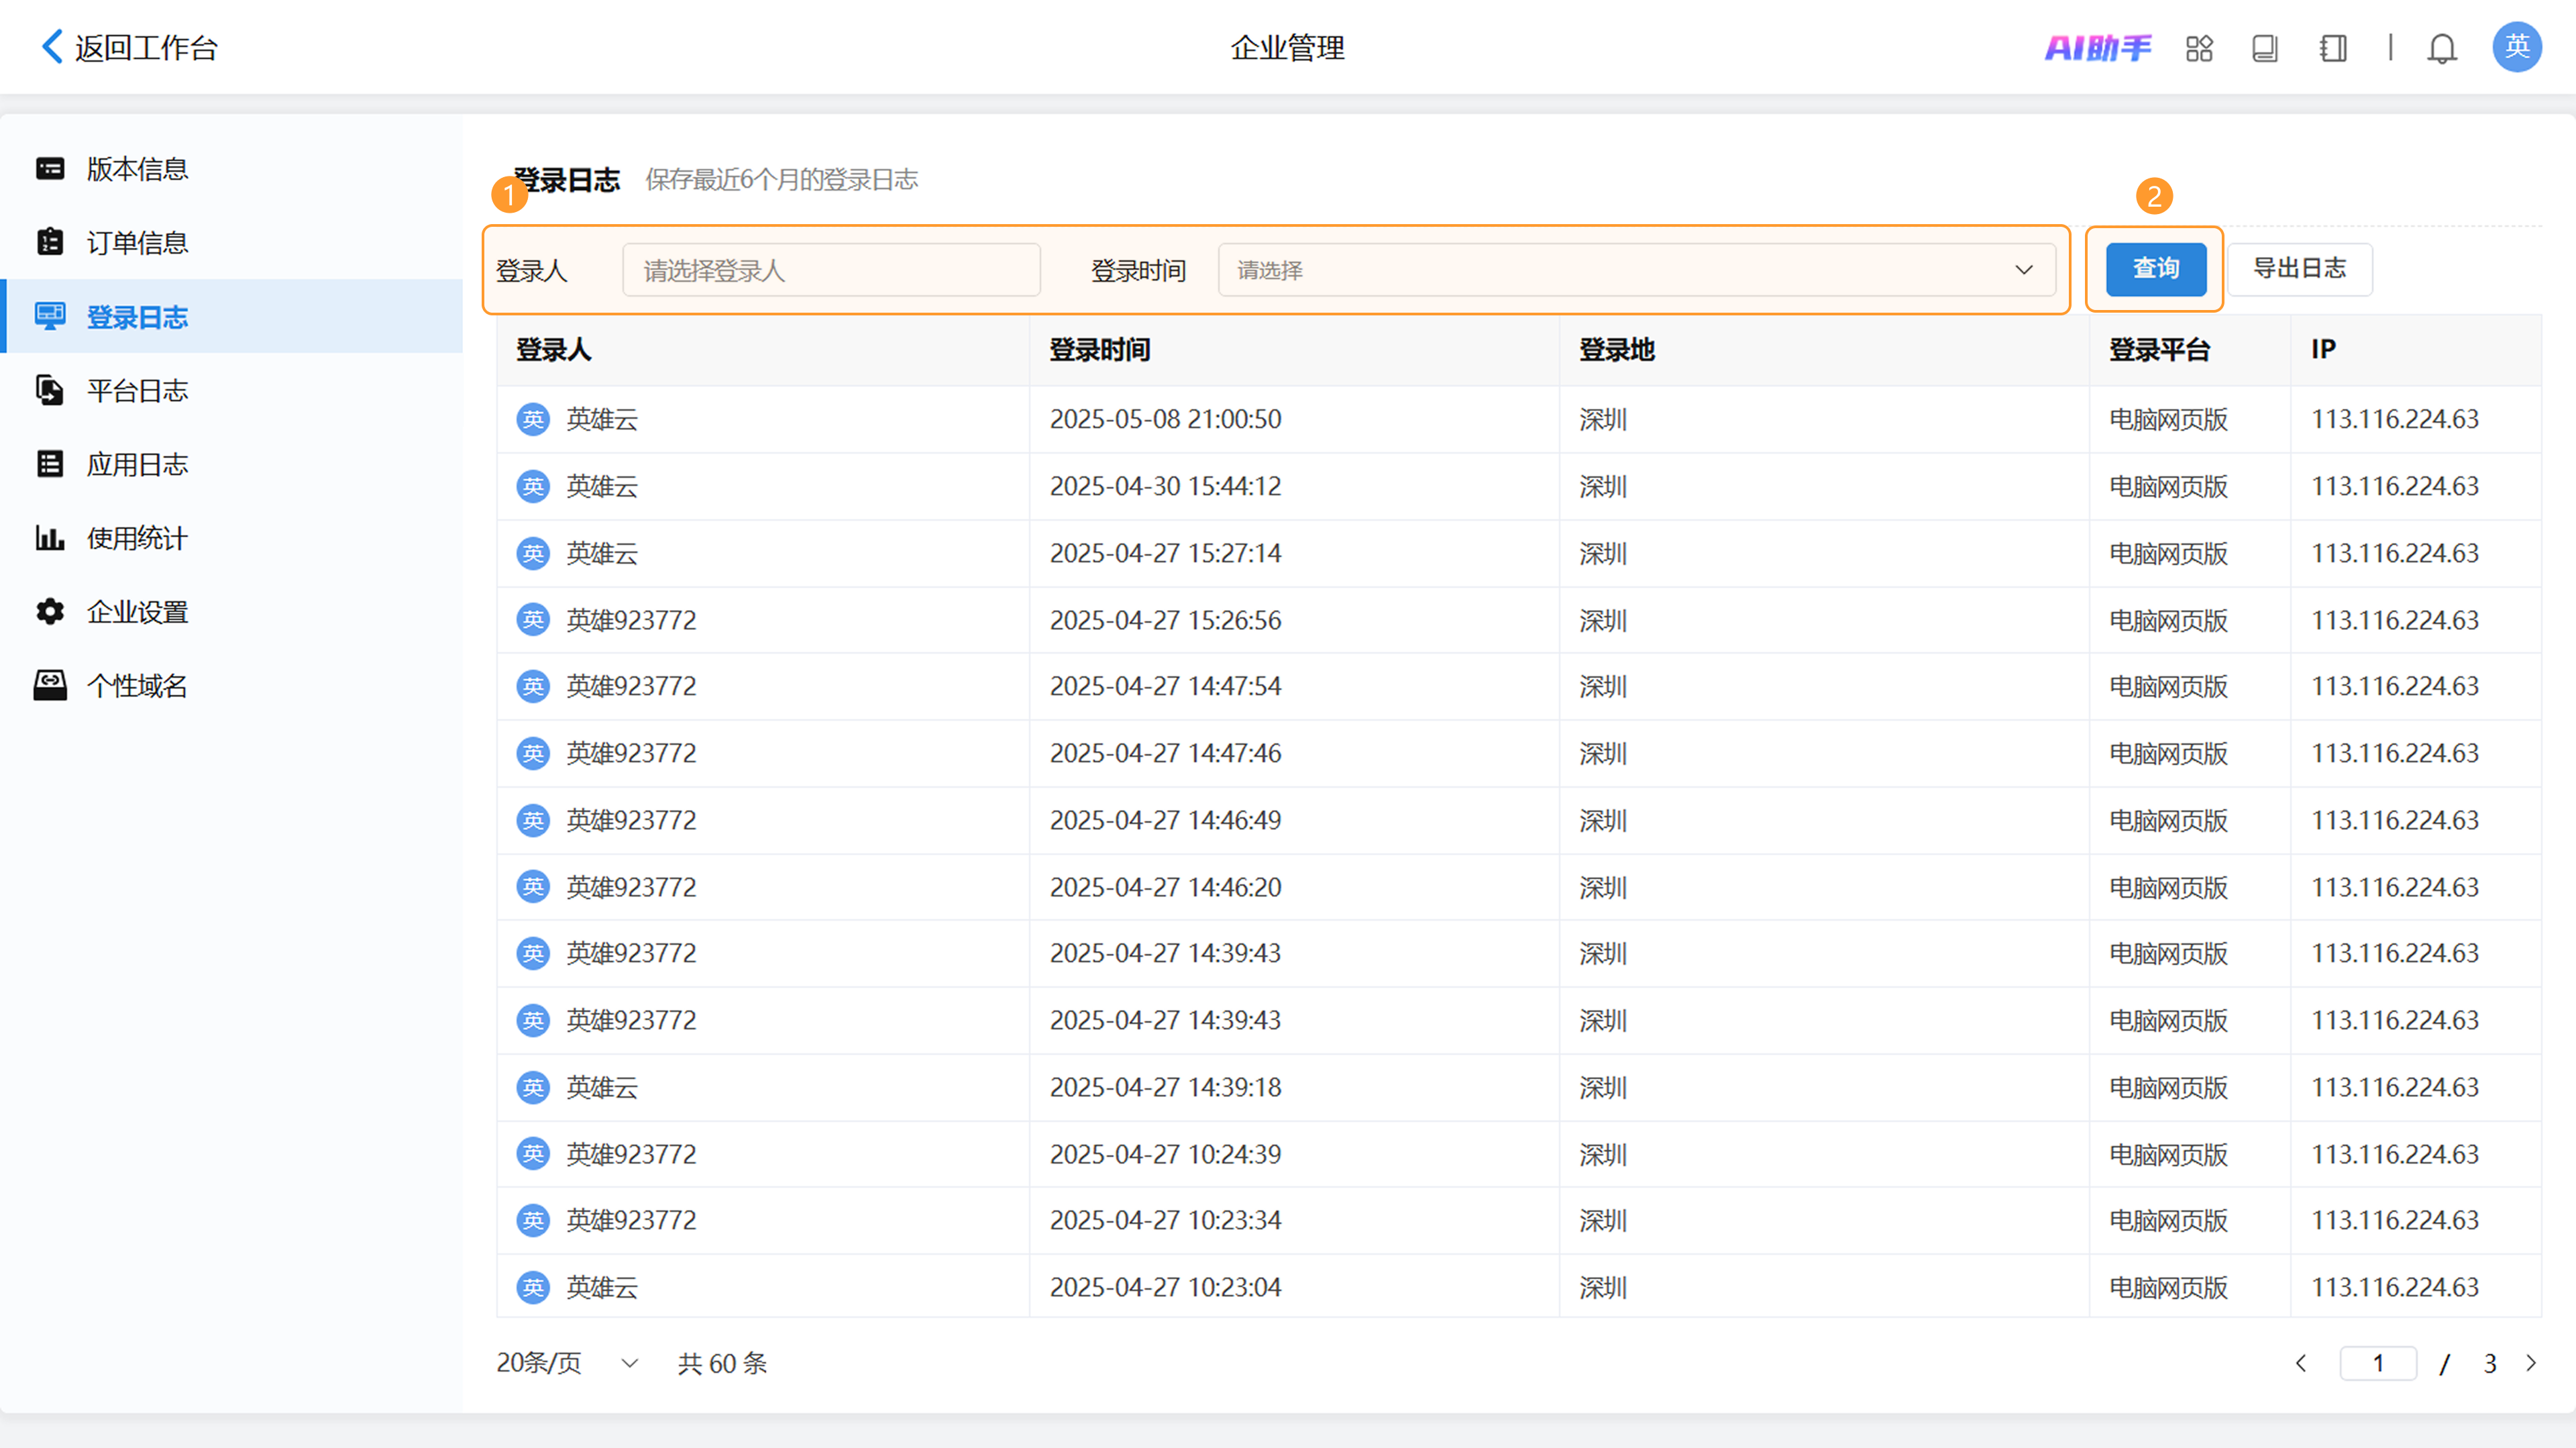The width and height of the screenshot is (2576, 1448).
Task: Click the blue 查询 button
Action: point(2155,269)
